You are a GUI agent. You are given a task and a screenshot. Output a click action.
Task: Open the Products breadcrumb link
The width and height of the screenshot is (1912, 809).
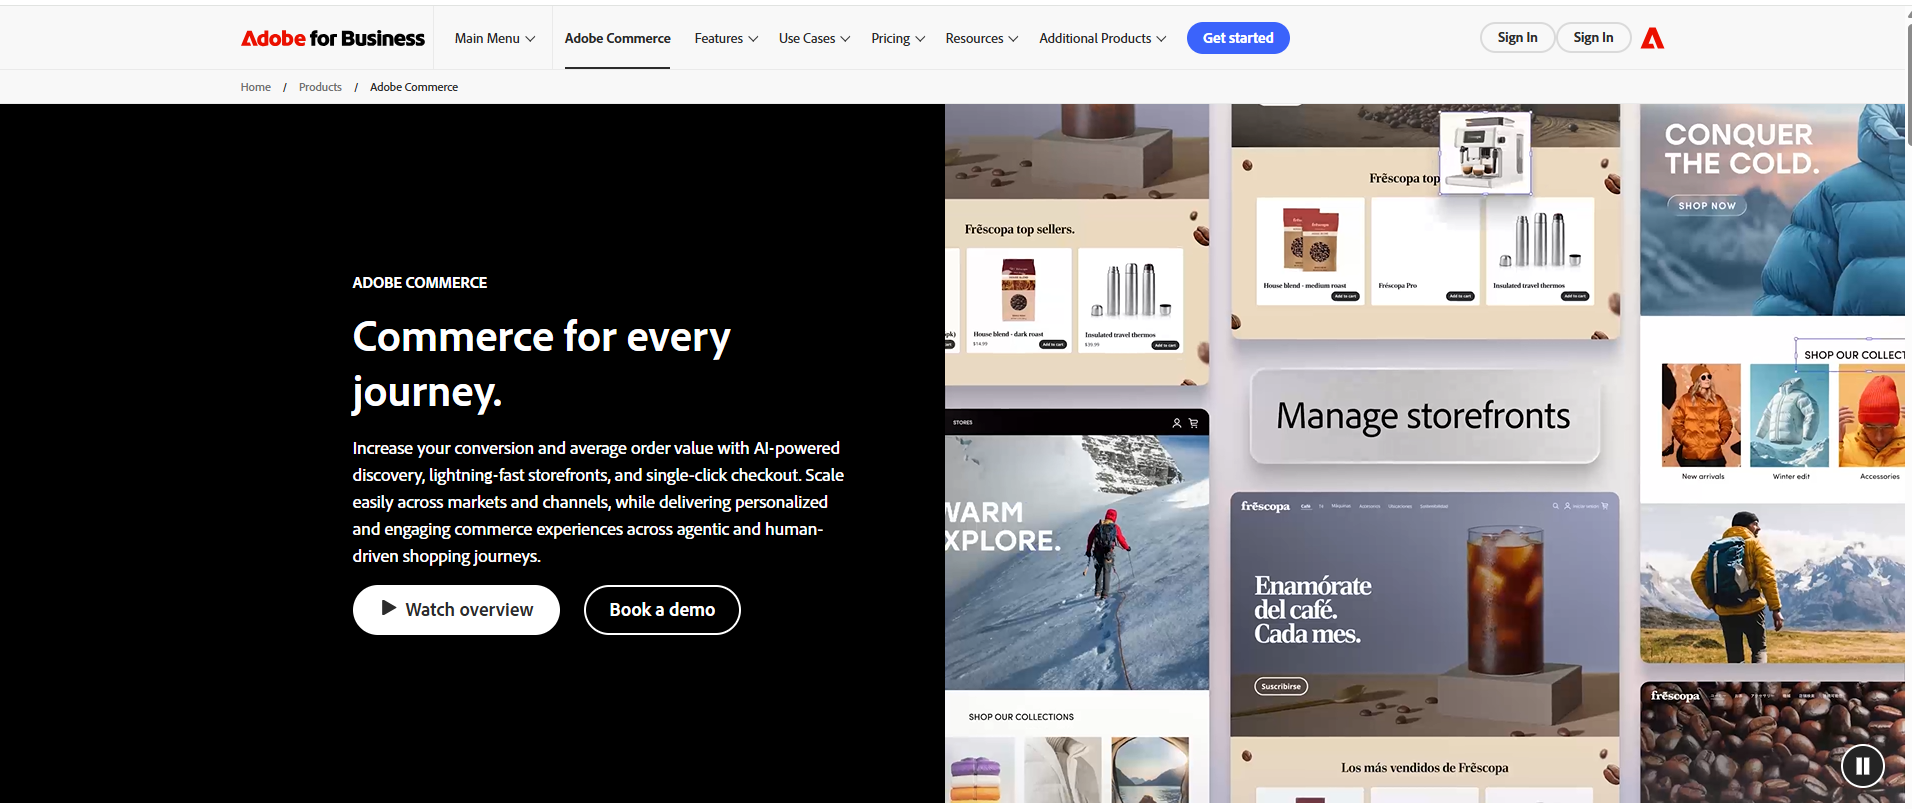coord(320,87)
